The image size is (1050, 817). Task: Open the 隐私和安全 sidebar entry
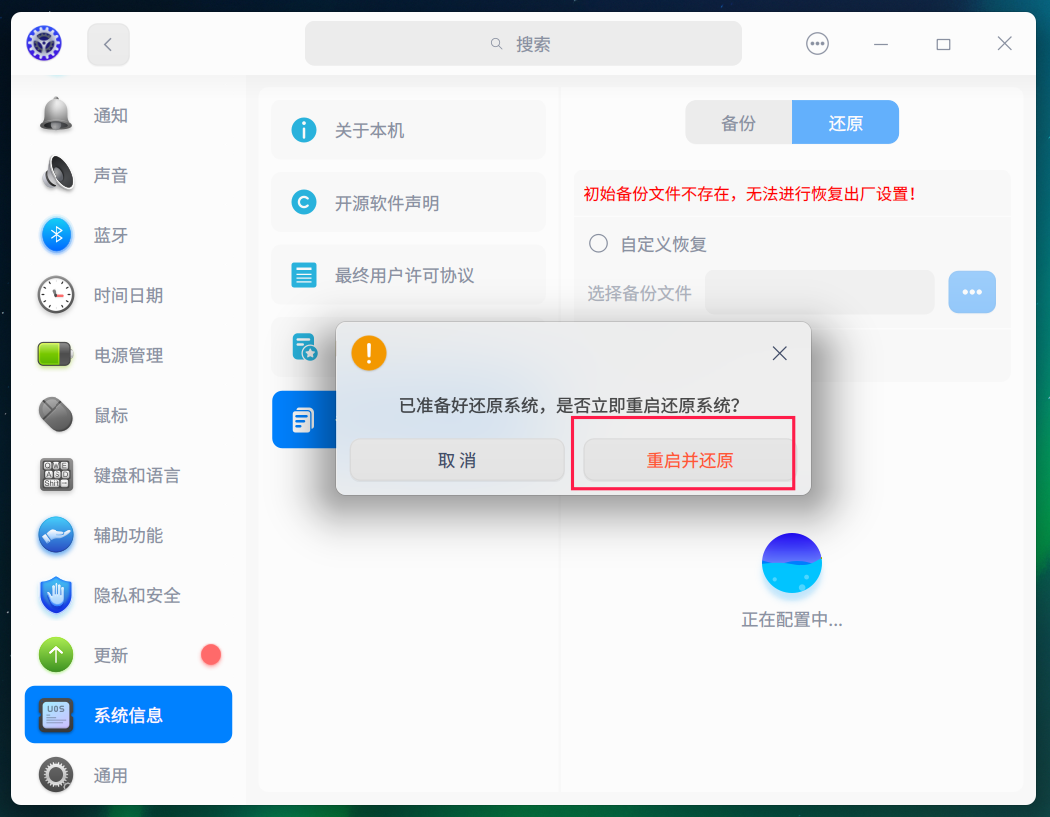[129, 595]
